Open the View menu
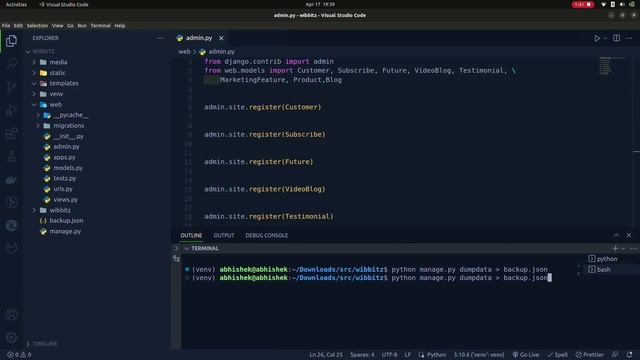 pos(57,25)
